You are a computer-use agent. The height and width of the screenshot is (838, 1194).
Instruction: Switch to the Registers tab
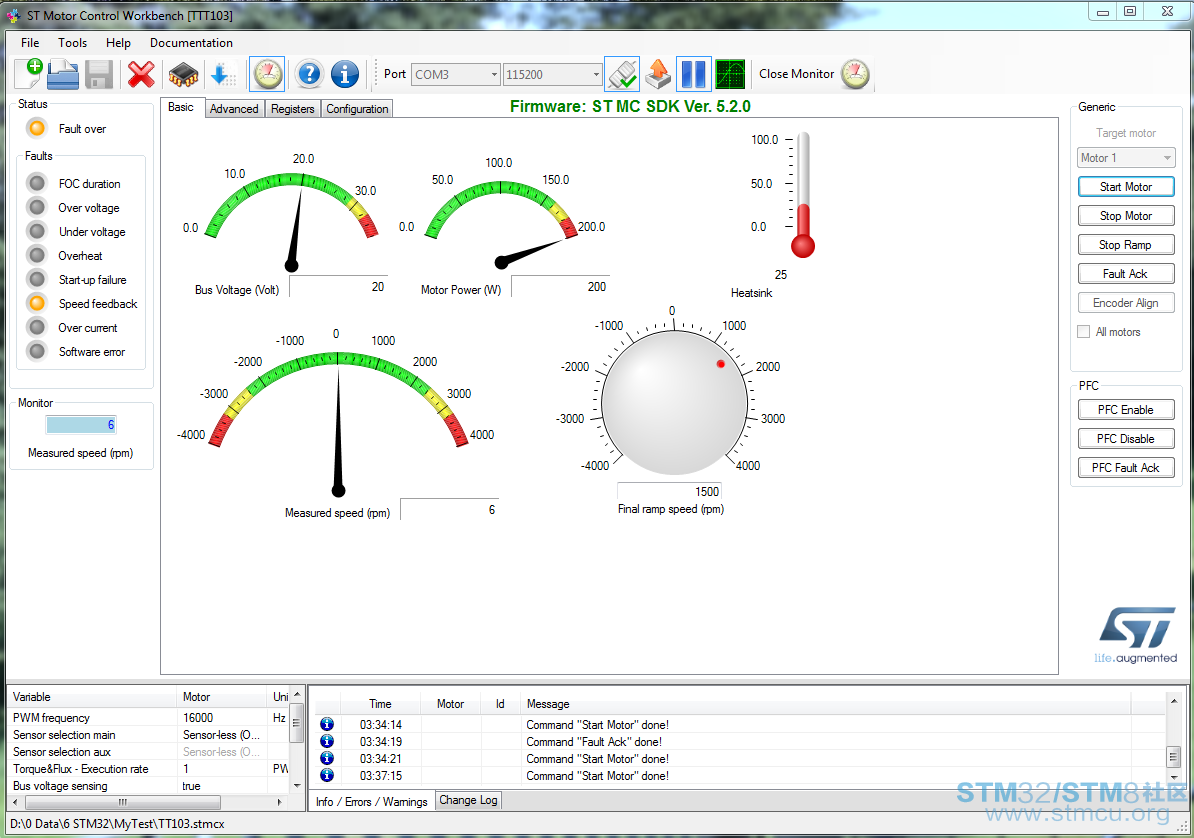point(292,109)
